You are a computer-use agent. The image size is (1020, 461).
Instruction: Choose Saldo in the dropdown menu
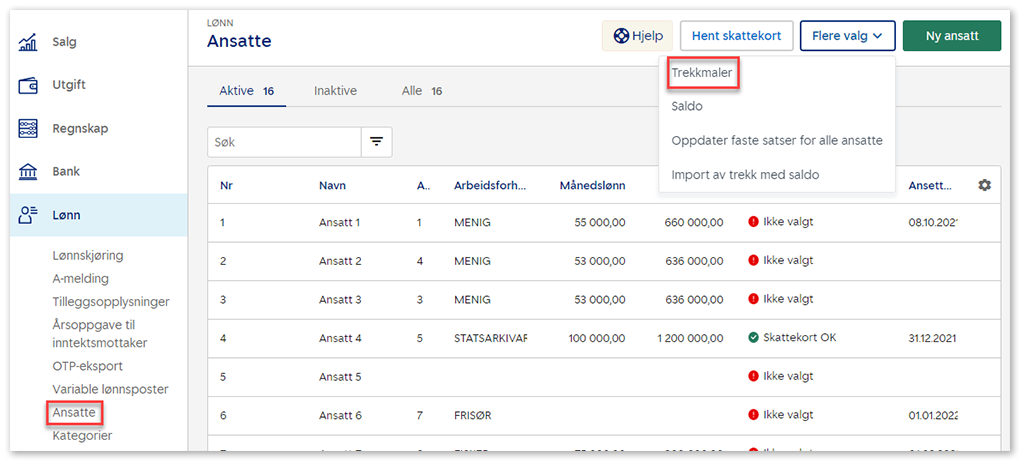pyautogui.click(x=687, y=106)
